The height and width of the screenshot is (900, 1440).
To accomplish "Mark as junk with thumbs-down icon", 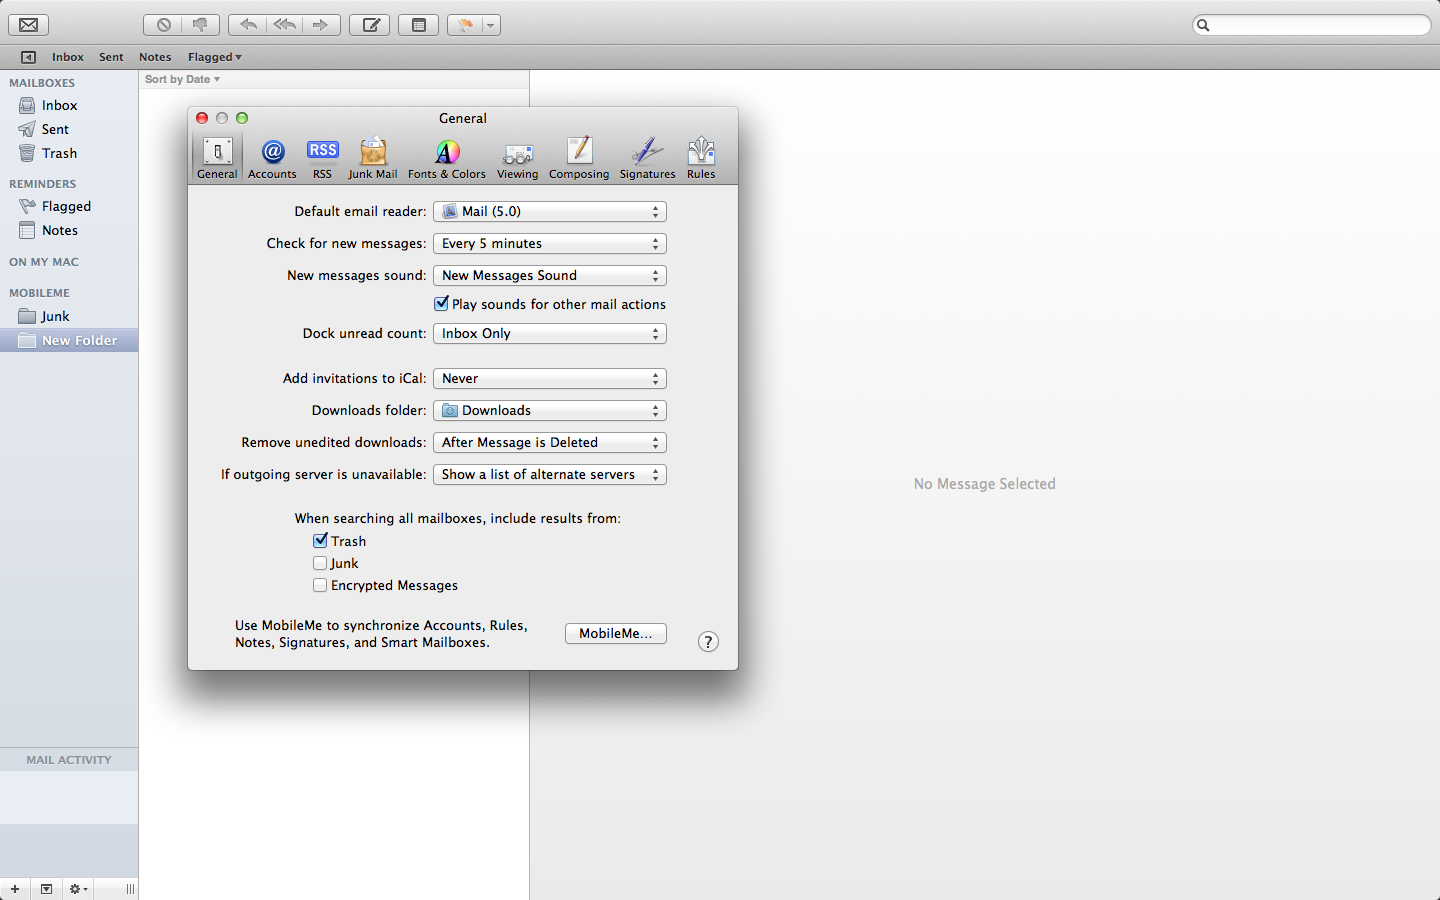I will (200, 25).
